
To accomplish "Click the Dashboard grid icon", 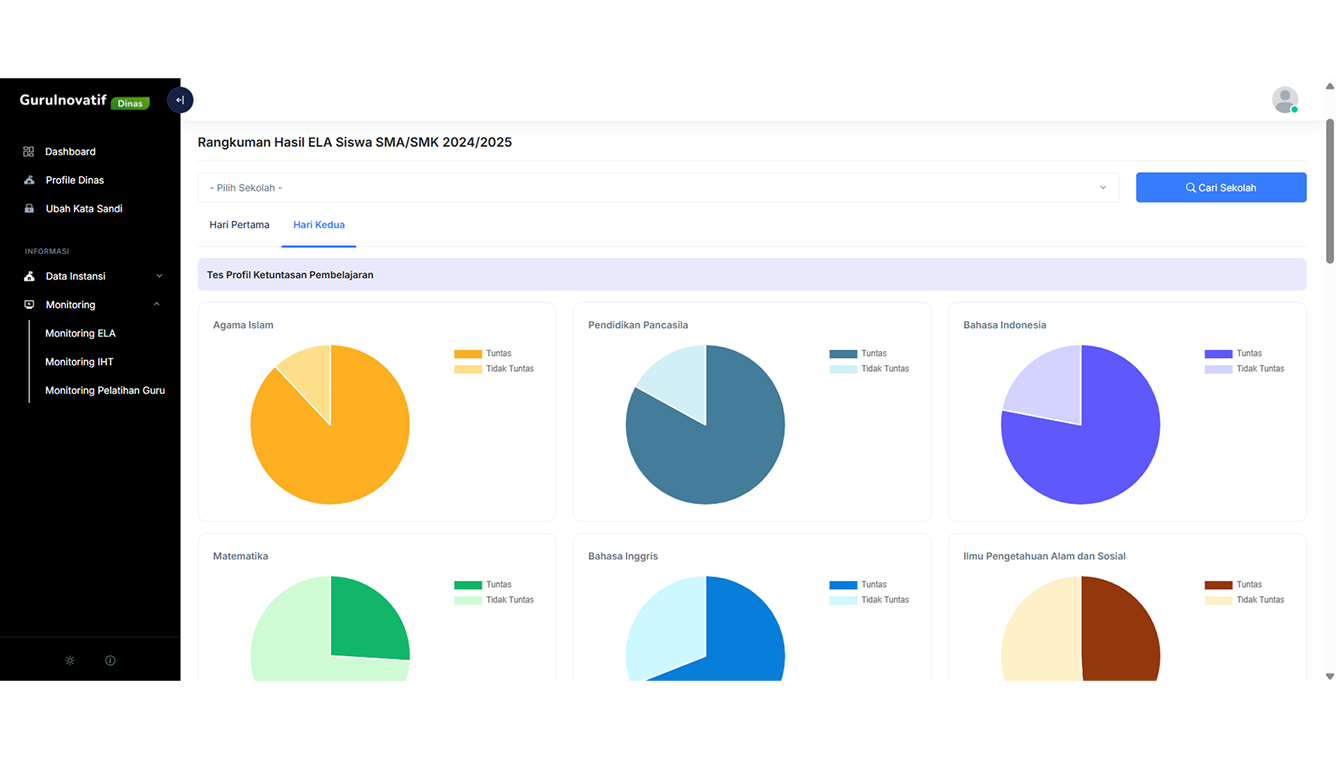I will [29, 152].
